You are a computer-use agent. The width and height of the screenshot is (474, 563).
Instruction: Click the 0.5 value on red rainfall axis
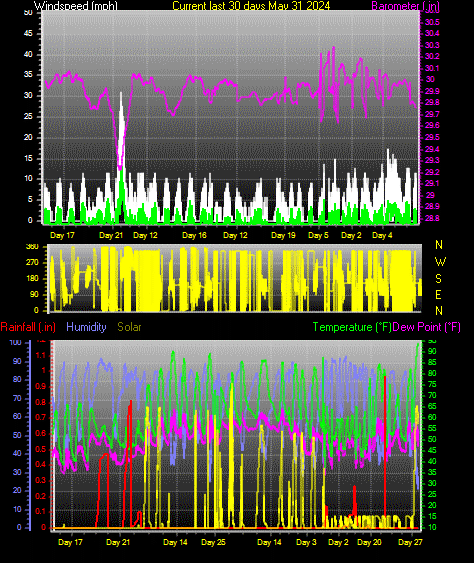pyautogui.click(x=41, y=450)
